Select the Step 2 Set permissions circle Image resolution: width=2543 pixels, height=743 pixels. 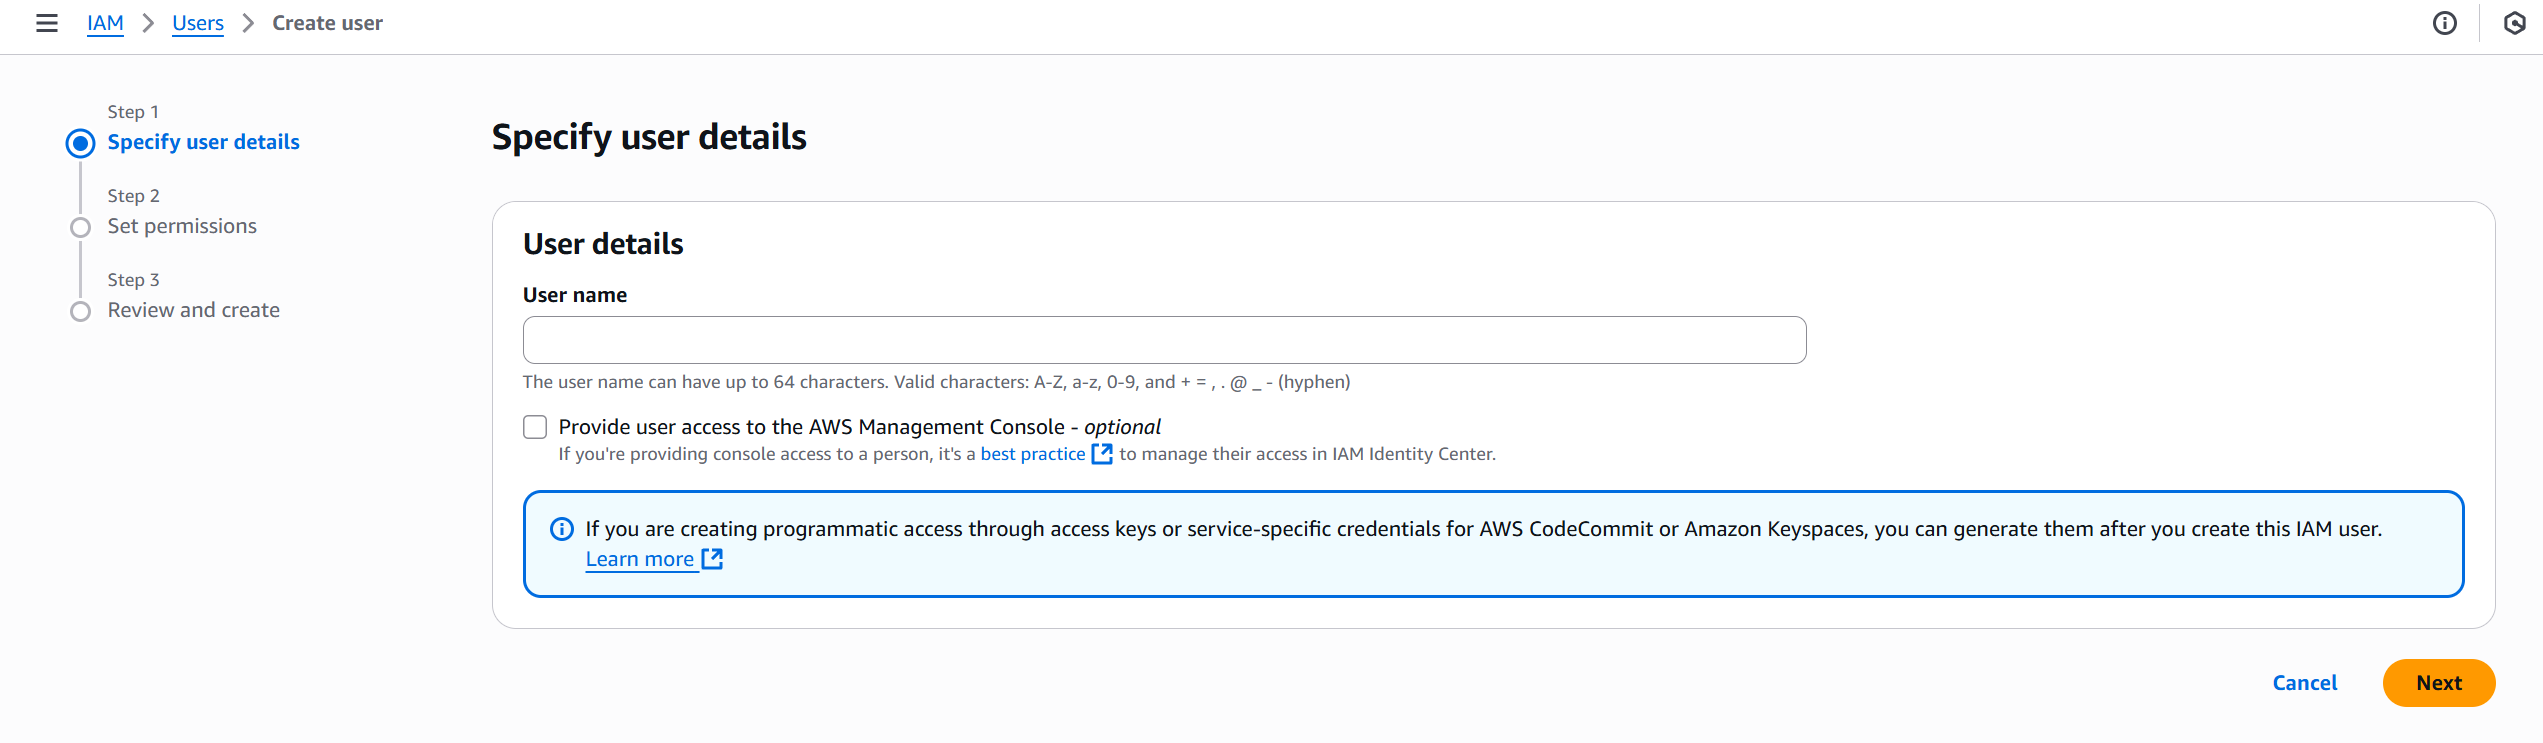[x=81, y=227]
